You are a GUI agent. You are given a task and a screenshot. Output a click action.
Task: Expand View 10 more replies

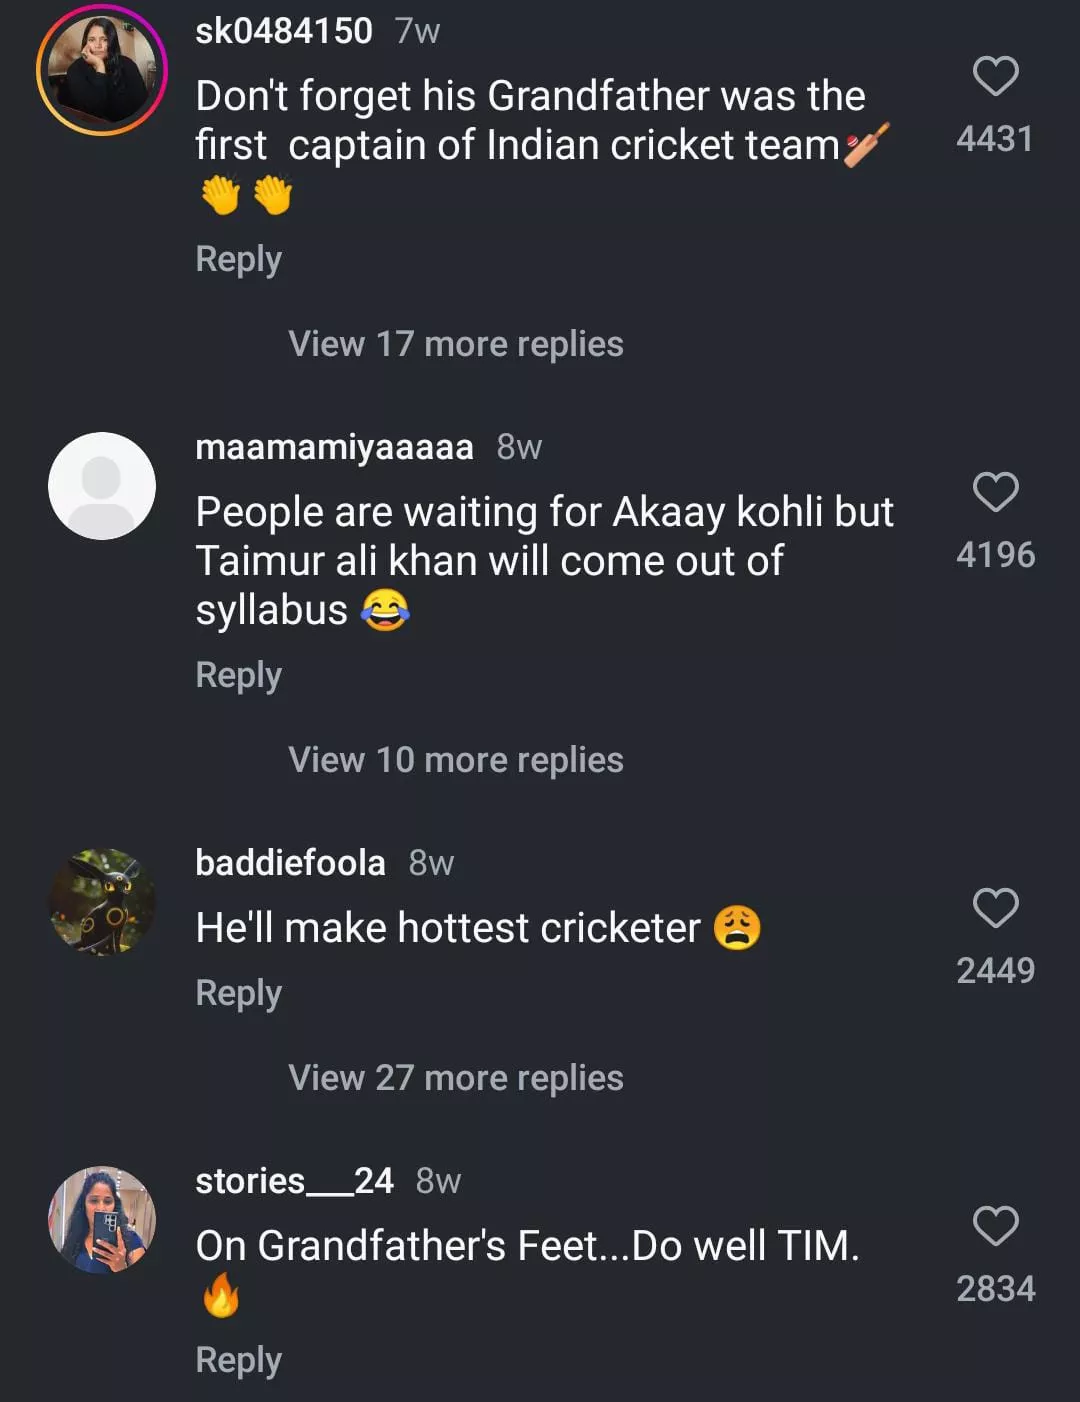click(x=455, y=760)
